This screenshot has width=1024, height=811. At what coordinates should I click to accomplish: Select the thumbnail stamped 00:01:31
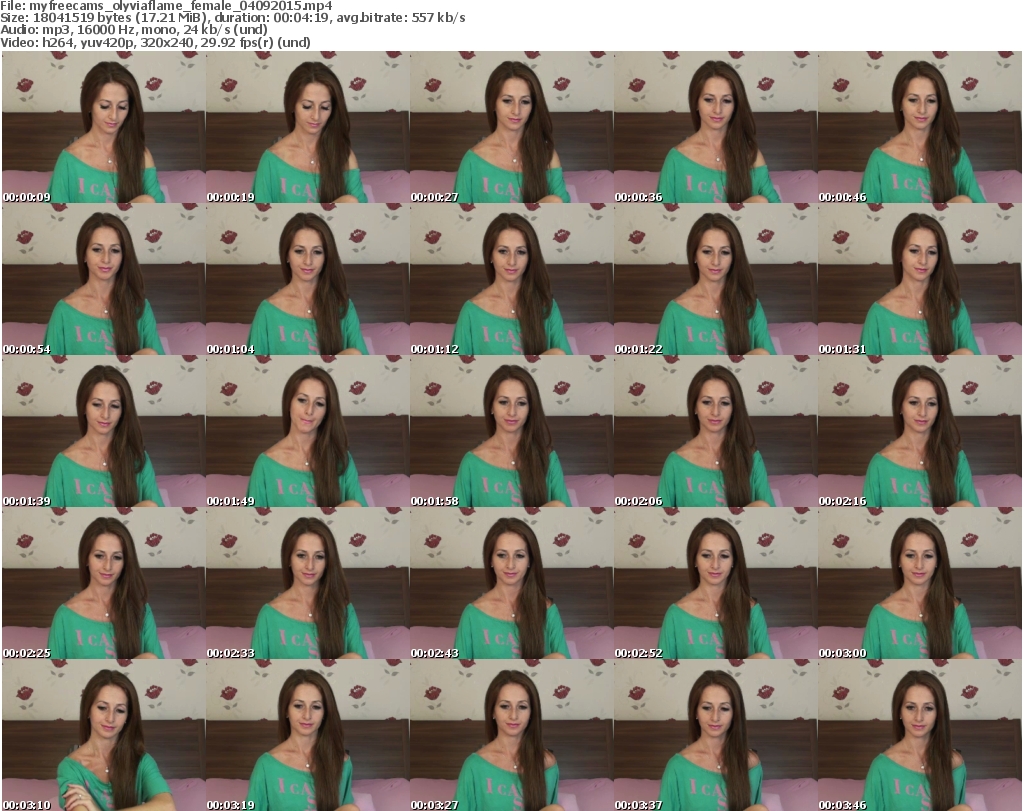[x=920, y=279]
